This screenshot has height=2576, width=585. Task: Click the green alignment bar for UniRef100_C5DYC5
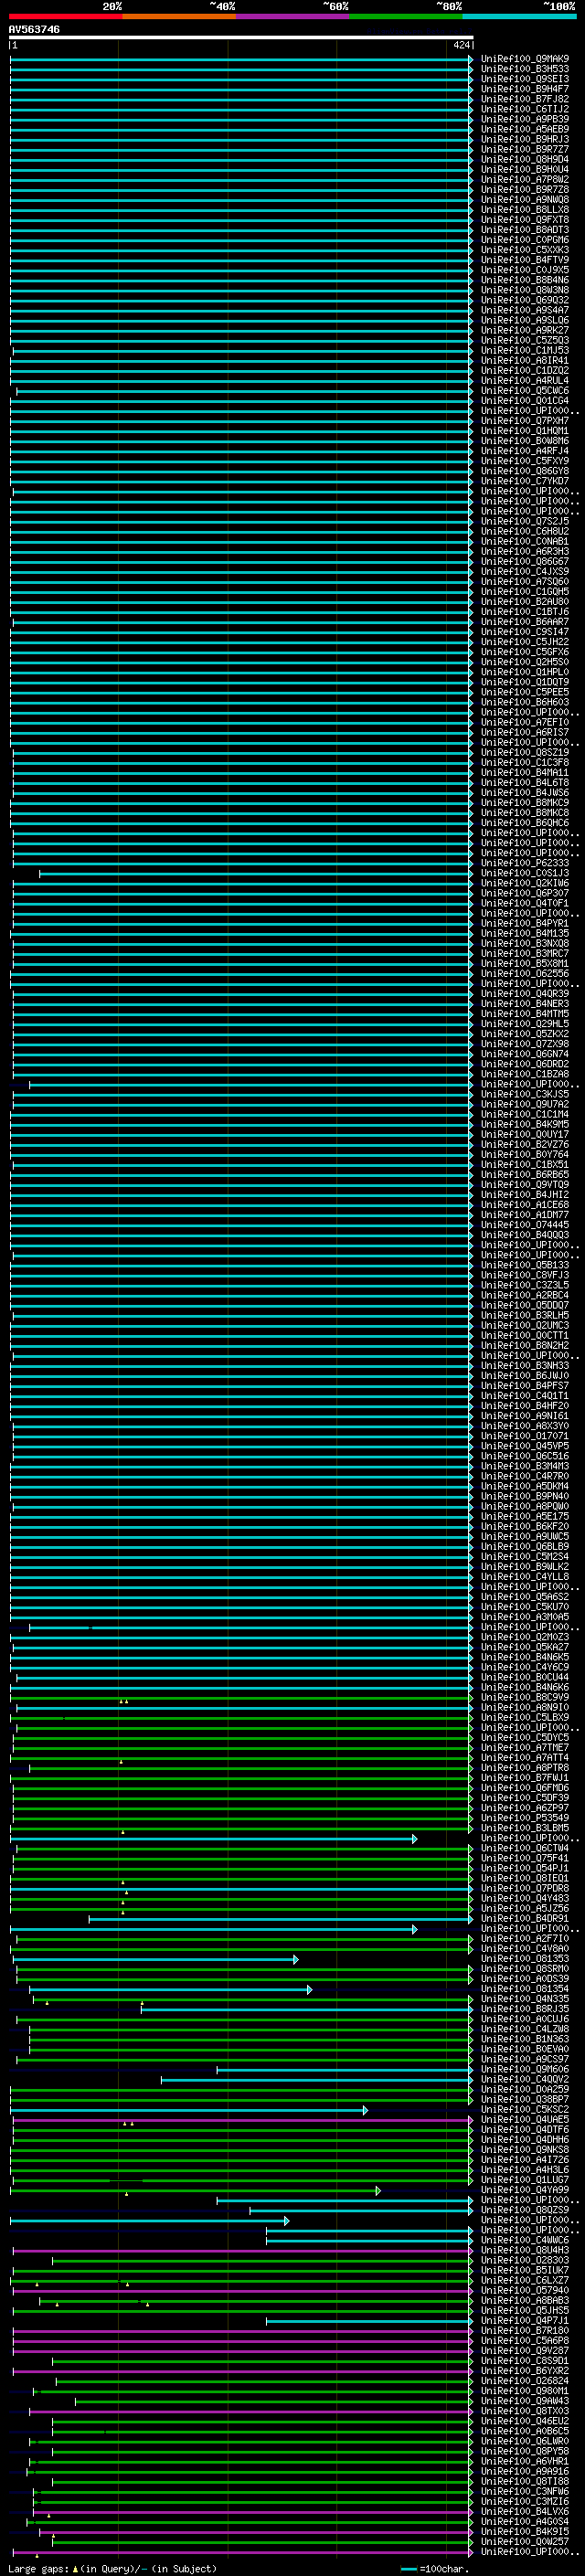242,1737
